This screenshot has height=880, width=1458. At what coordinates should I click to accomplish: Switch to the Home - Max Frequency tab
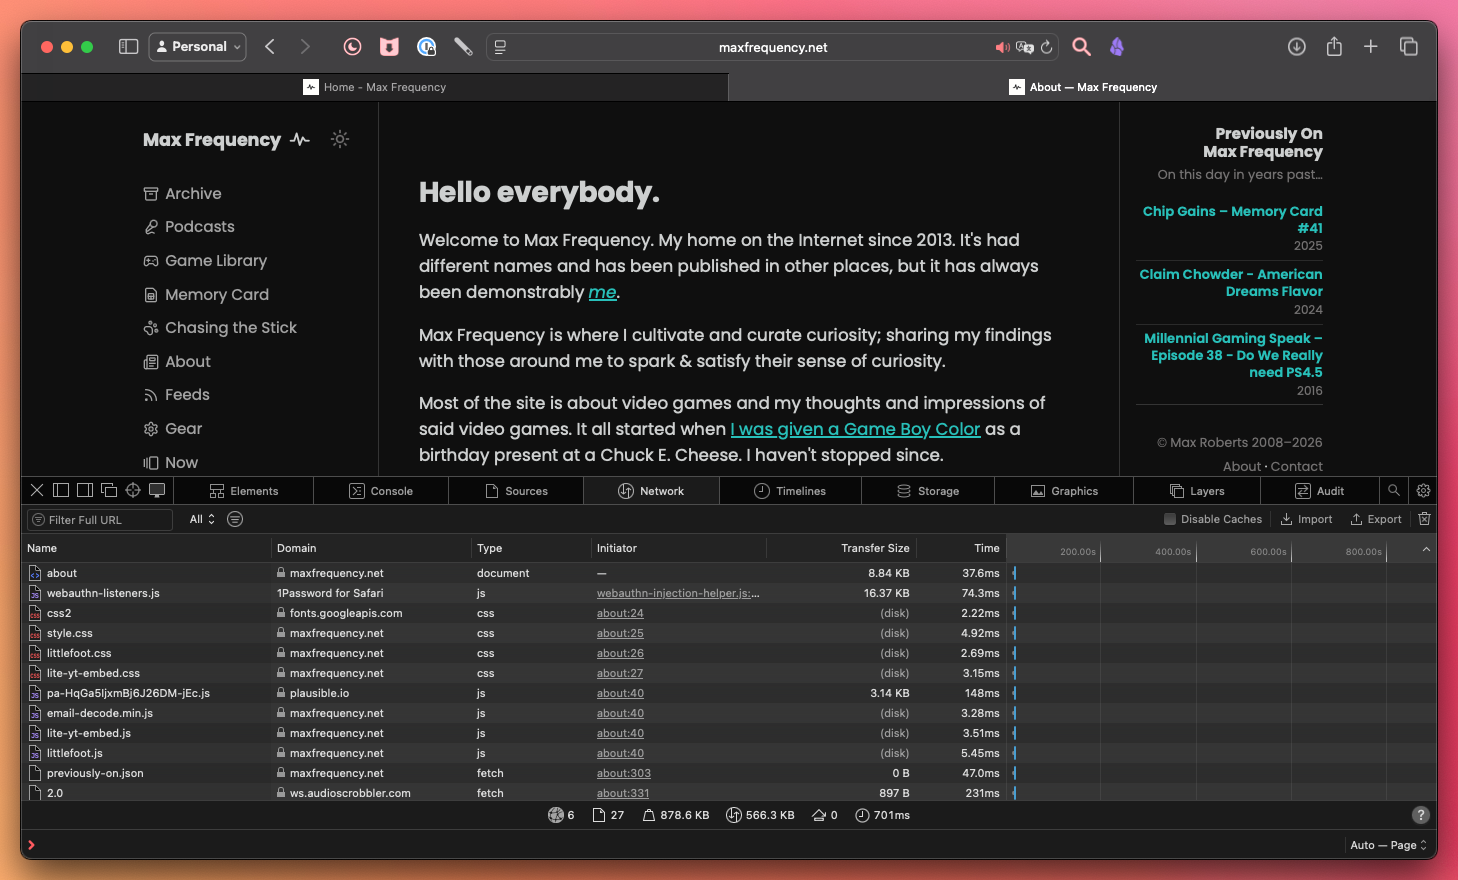[375, 87]
